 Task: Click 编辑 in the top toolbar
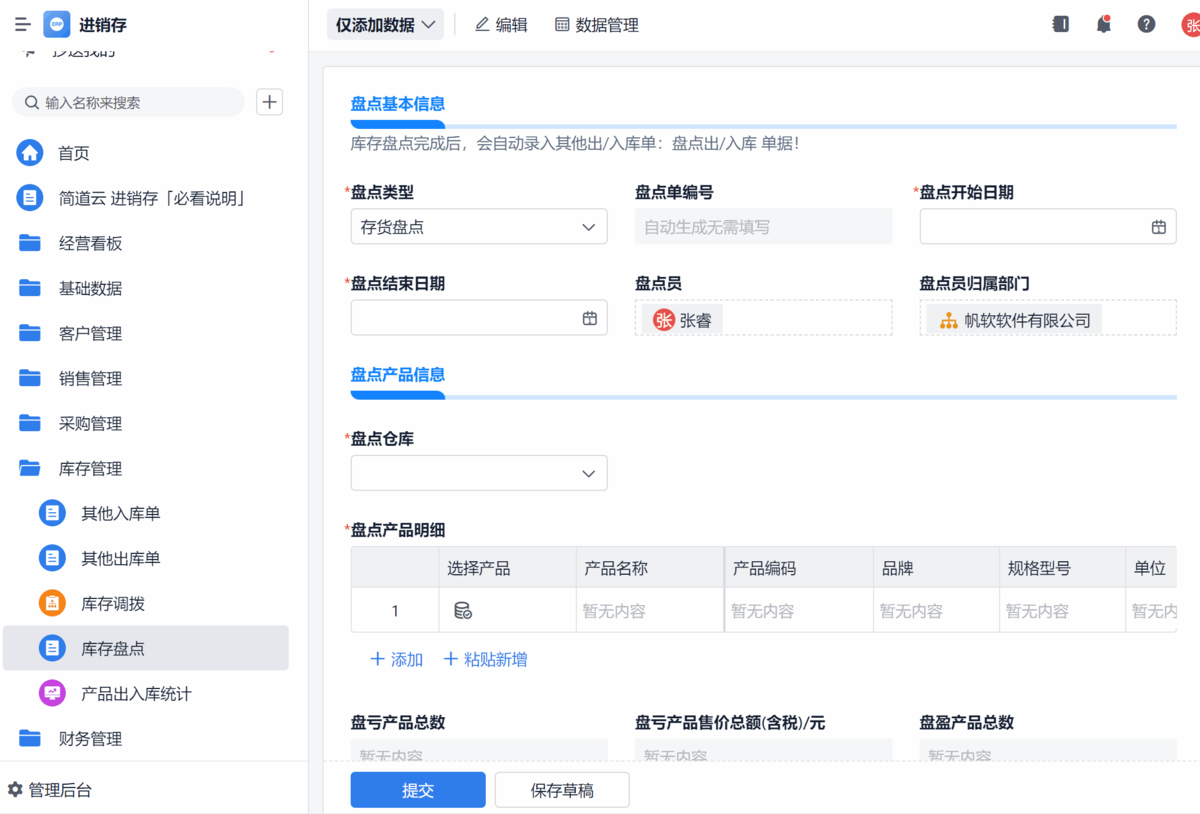[501, 25]
